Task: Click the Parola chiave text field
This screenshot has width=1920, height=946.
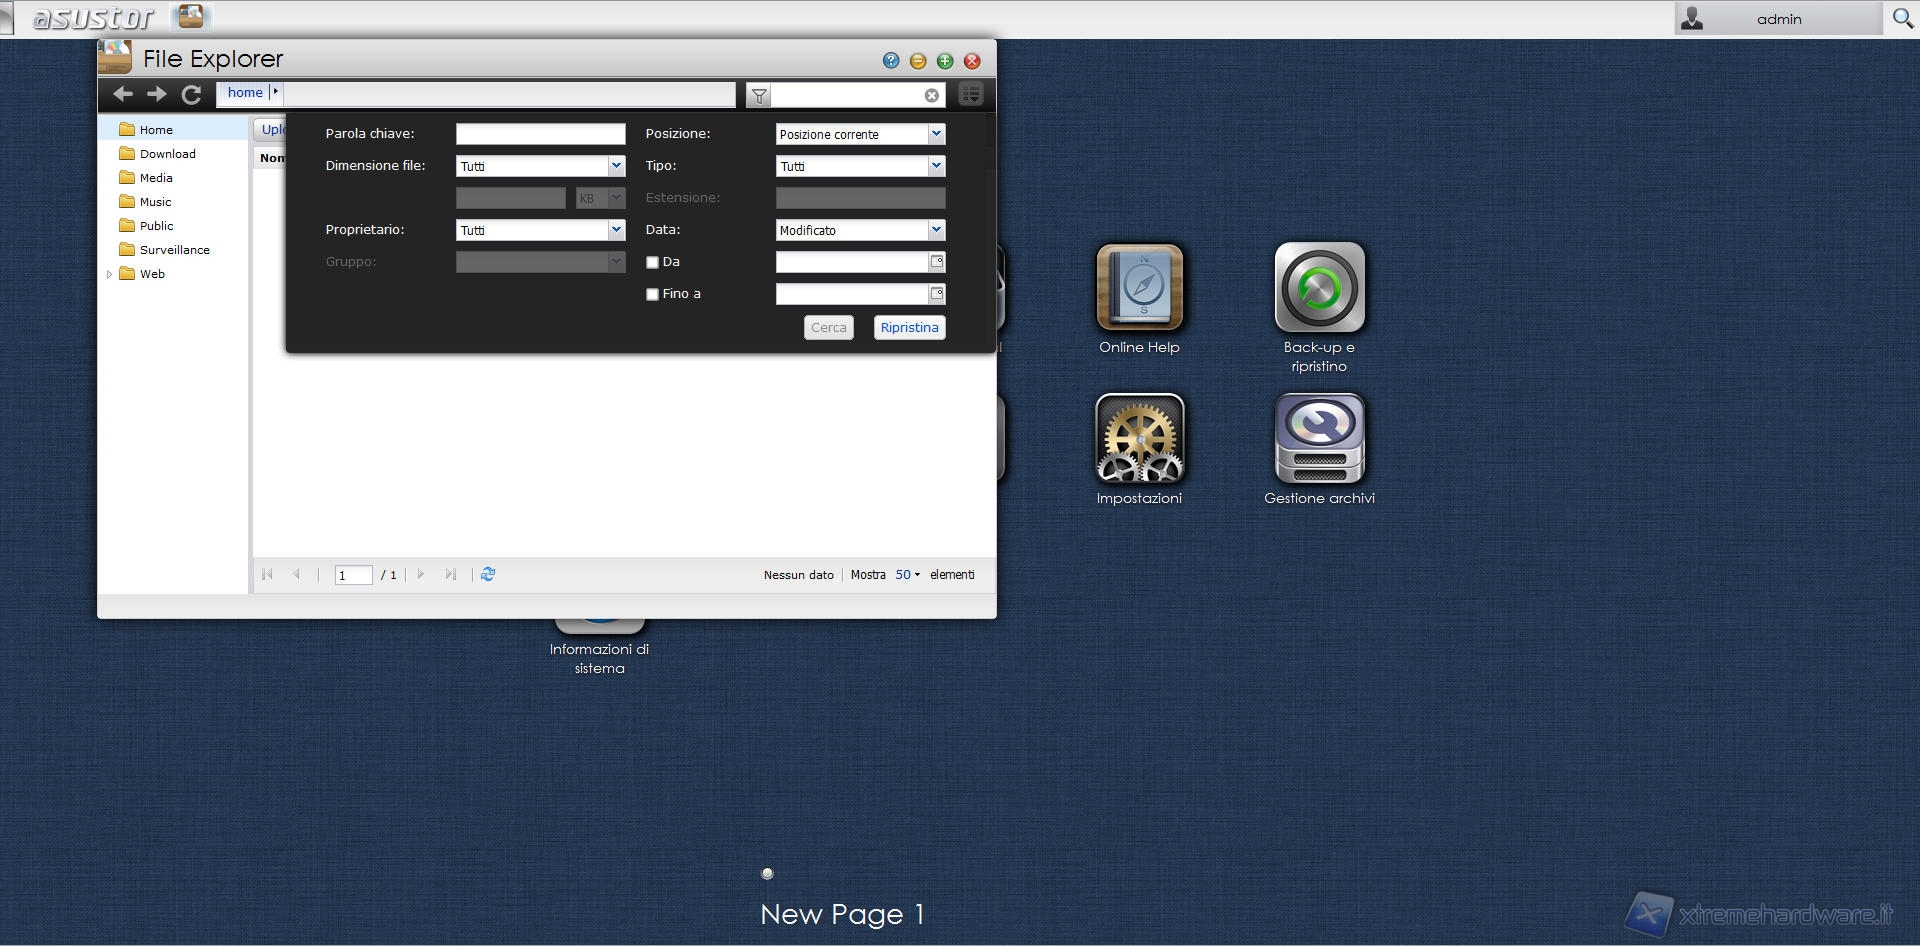Action: [540, 134]
